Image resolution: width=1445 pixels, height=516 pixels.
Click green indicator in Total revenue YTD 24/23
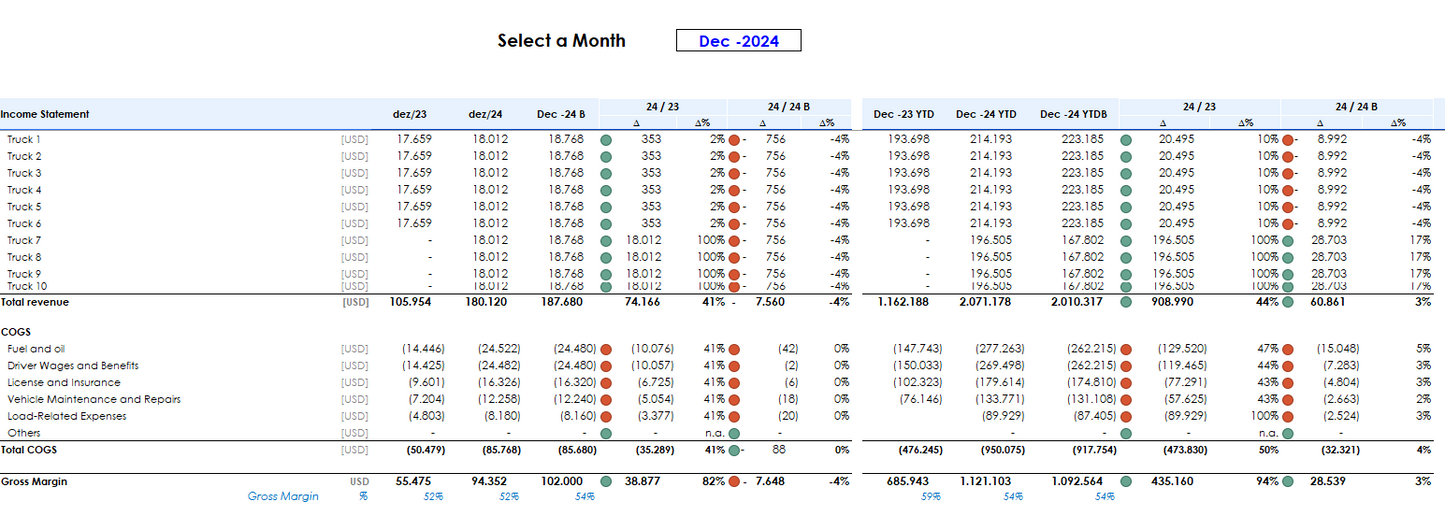point(1126,302)
